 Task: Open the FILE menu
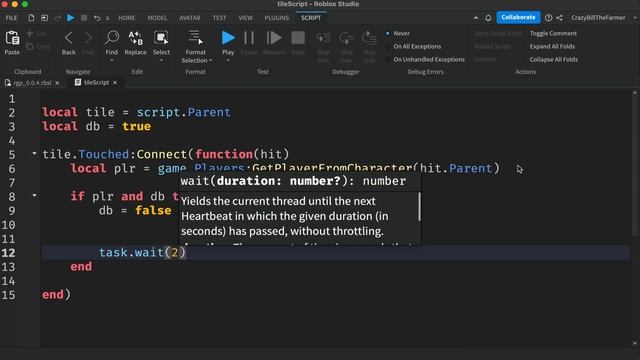coord(11,18)
